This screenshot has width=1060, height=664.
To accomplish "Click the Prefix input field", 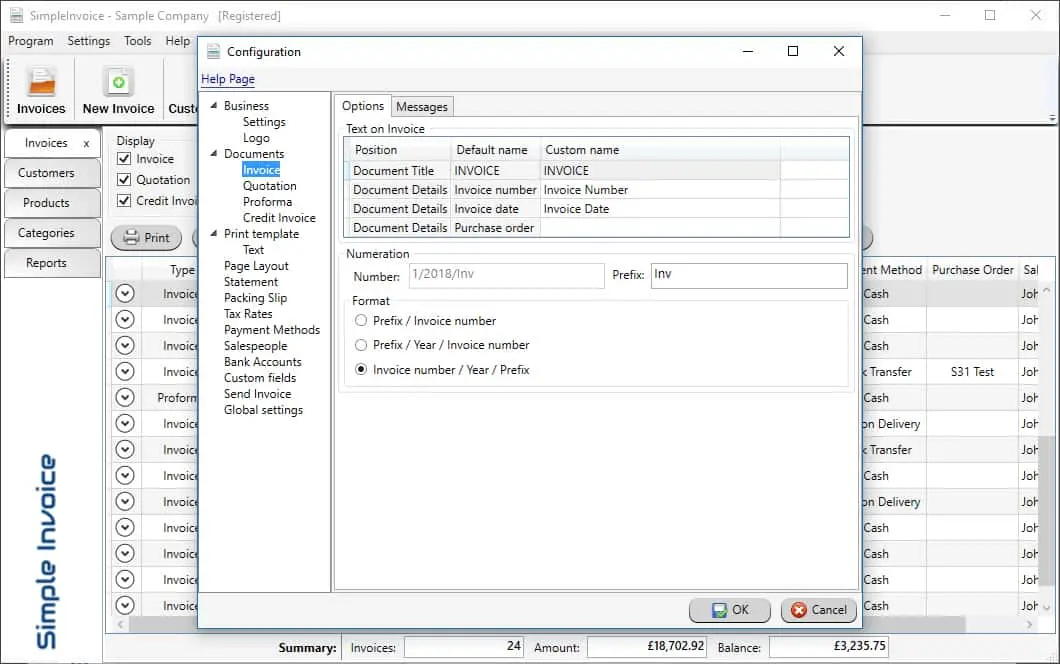I will coord(749,275).
